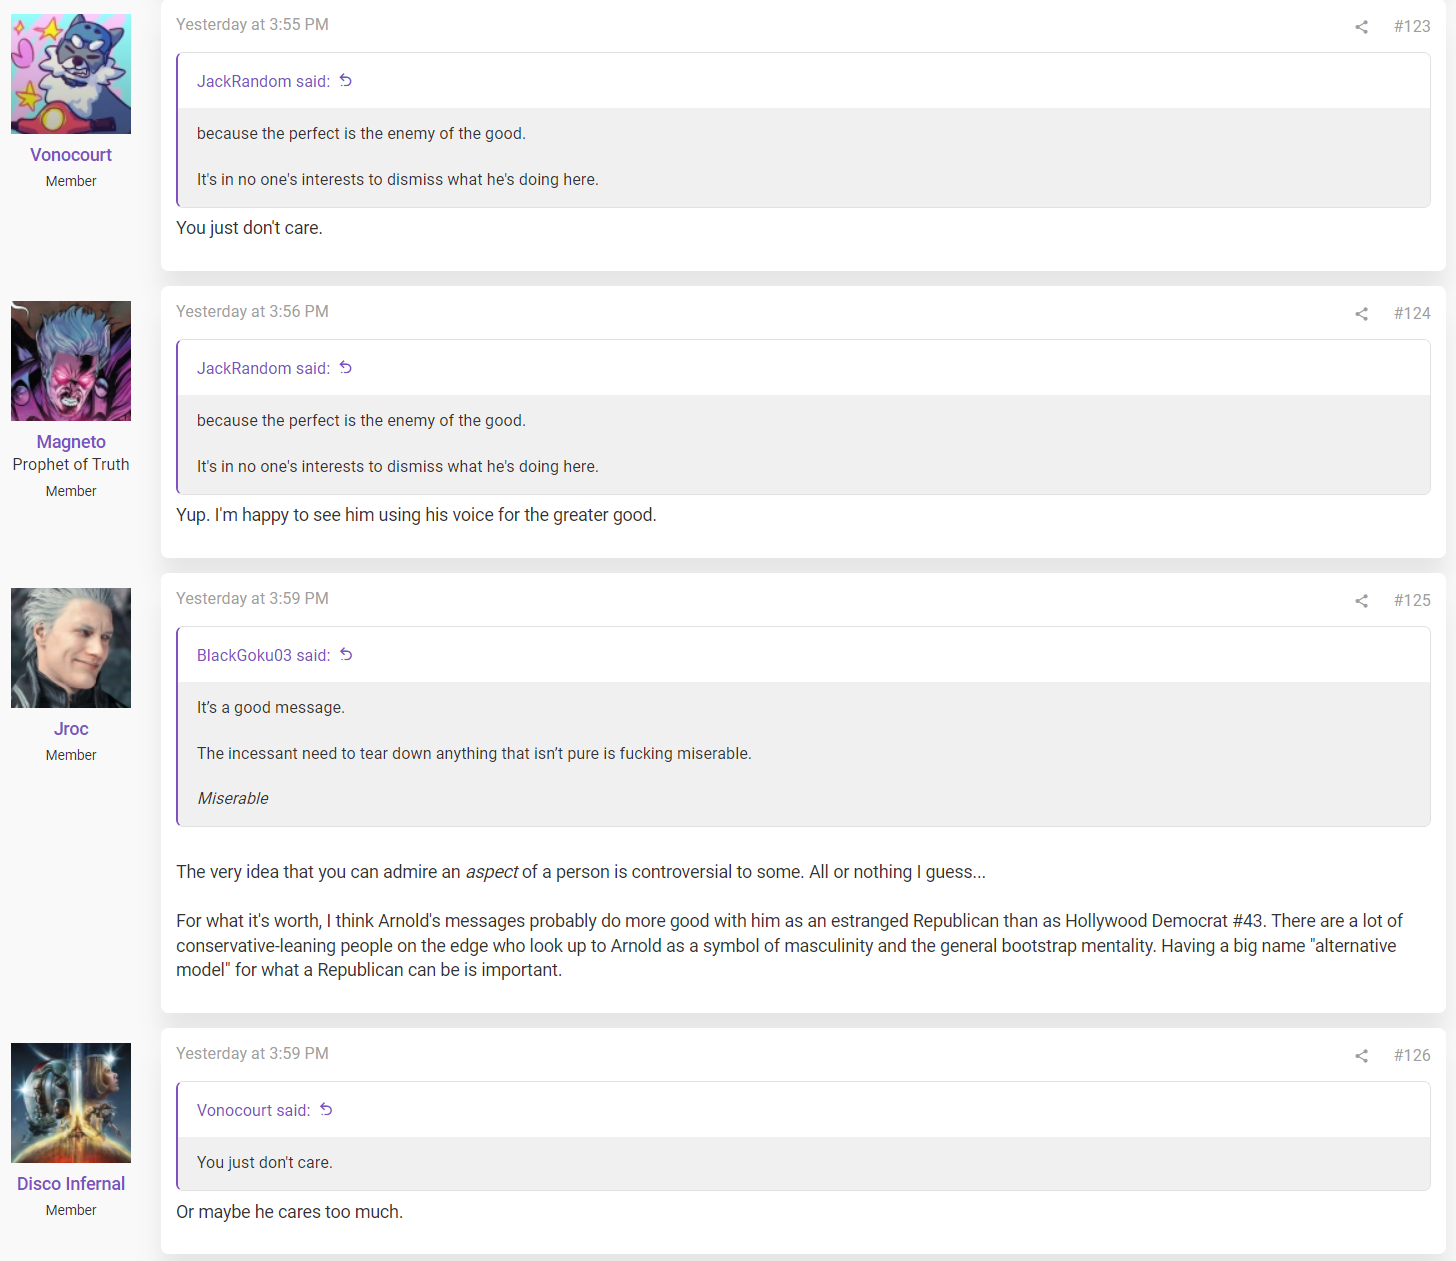Open Disco Infernal's profile username link

point(71,1184)
